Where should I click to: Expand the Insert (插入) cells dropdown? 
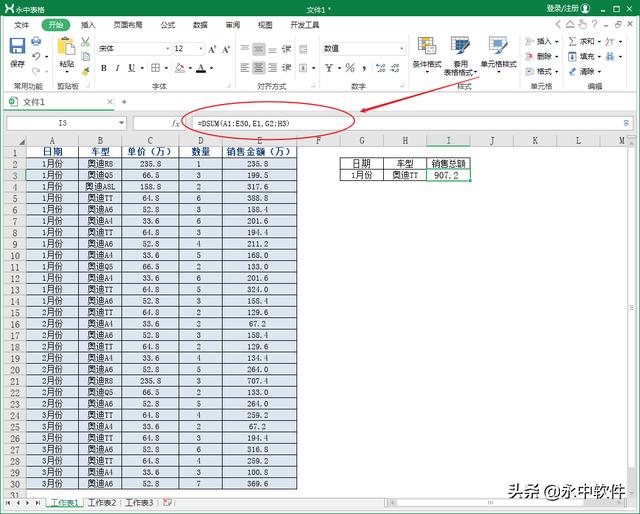pos(557,42)
